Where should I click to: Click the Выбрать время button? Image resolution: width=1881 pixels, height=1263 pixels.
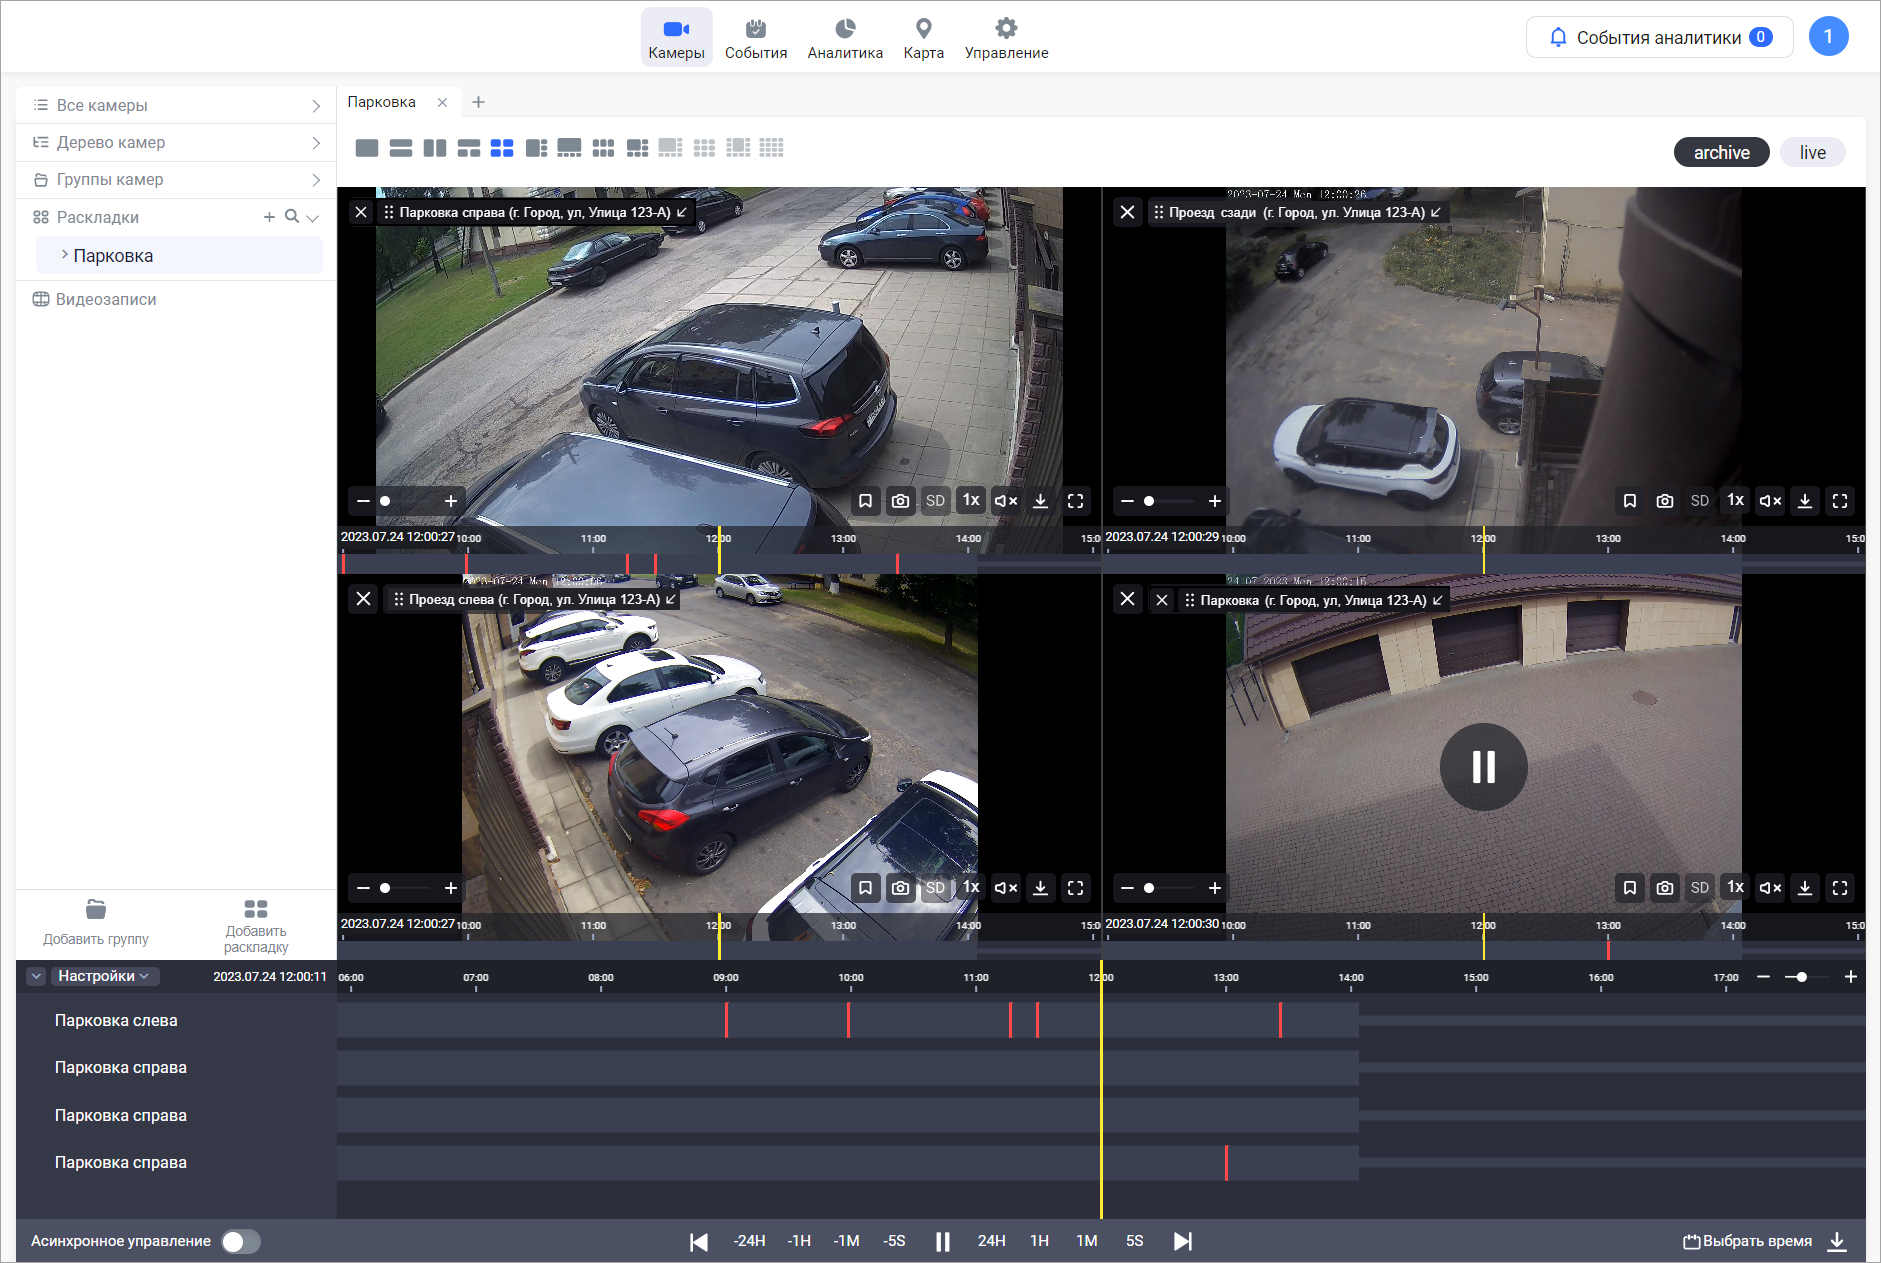[x=1747, y=1241]
